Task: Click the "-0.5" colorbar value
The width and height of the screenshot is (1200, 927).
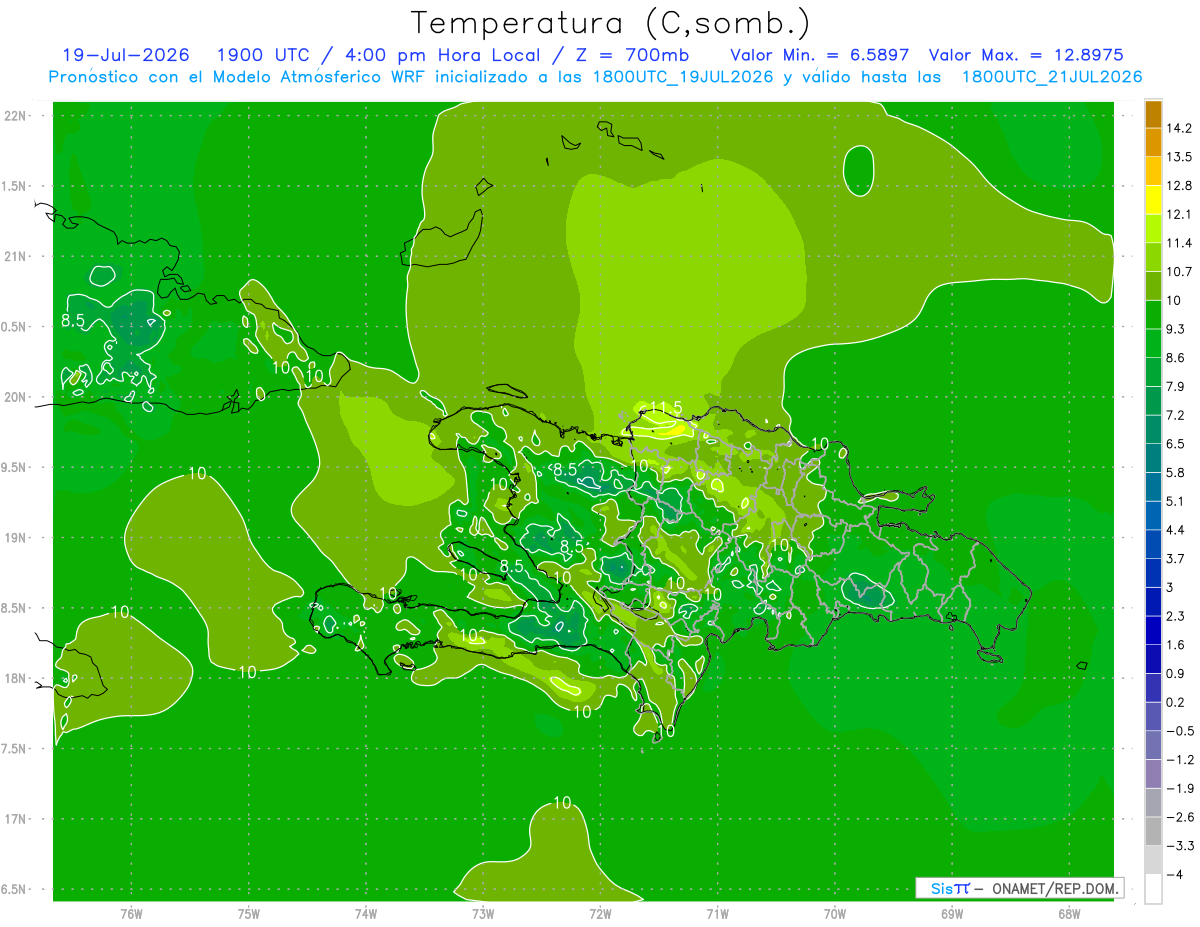Action: pos(1180,730)
